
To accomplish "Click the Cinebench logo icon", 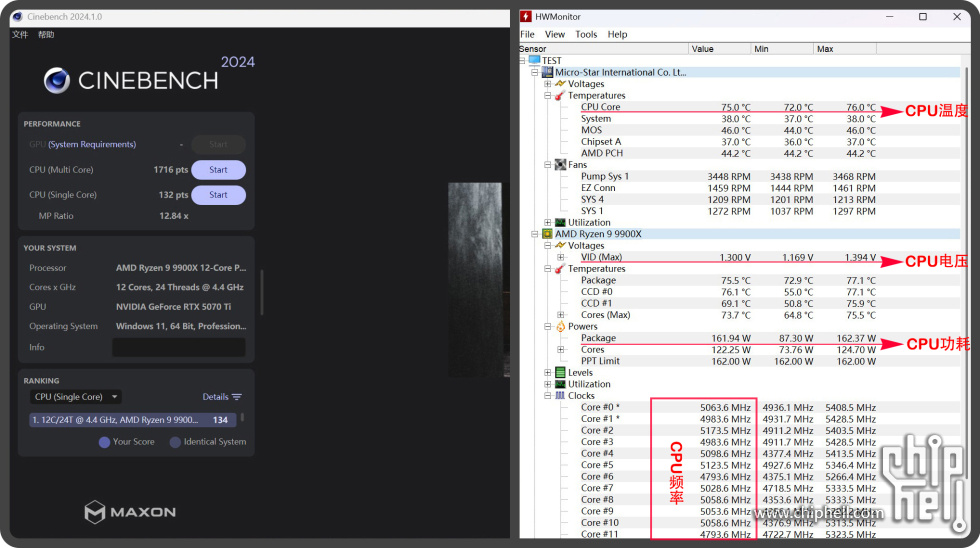I will pyautogui.click(x=57, y=81).
